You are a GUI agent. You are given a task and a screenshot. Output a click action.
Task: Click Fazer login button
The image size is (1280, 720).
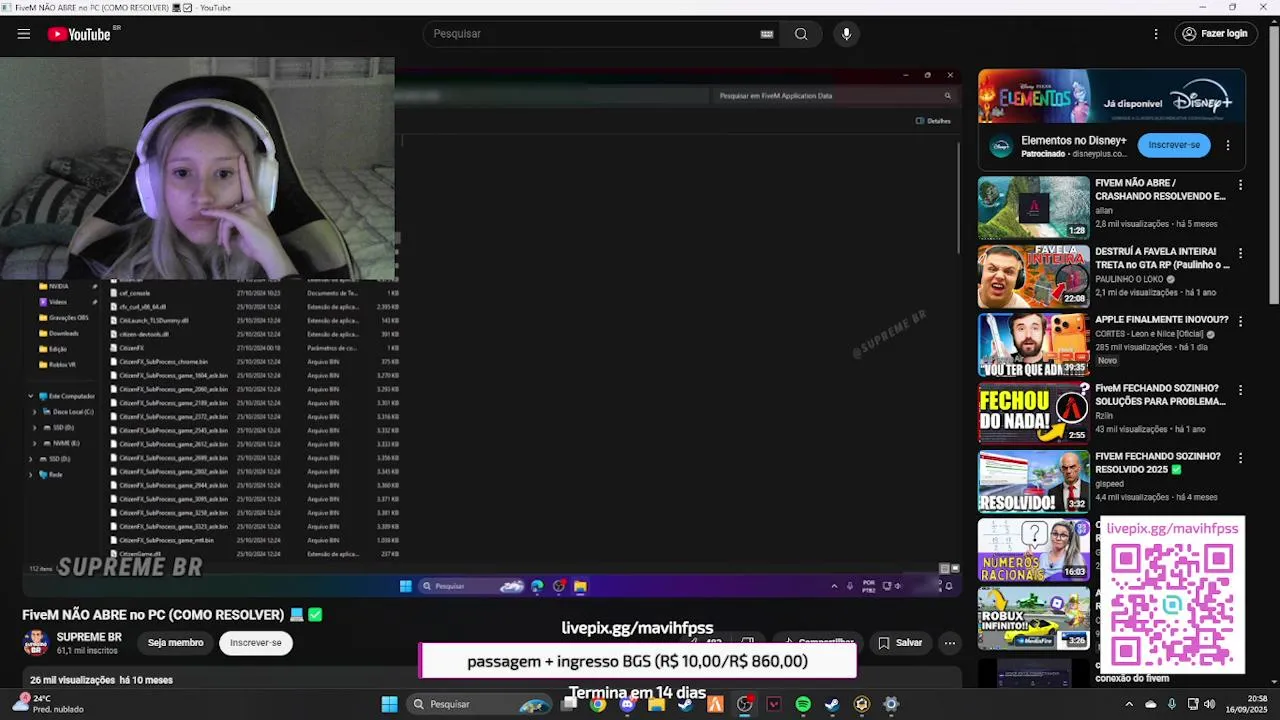(1215, 34)
